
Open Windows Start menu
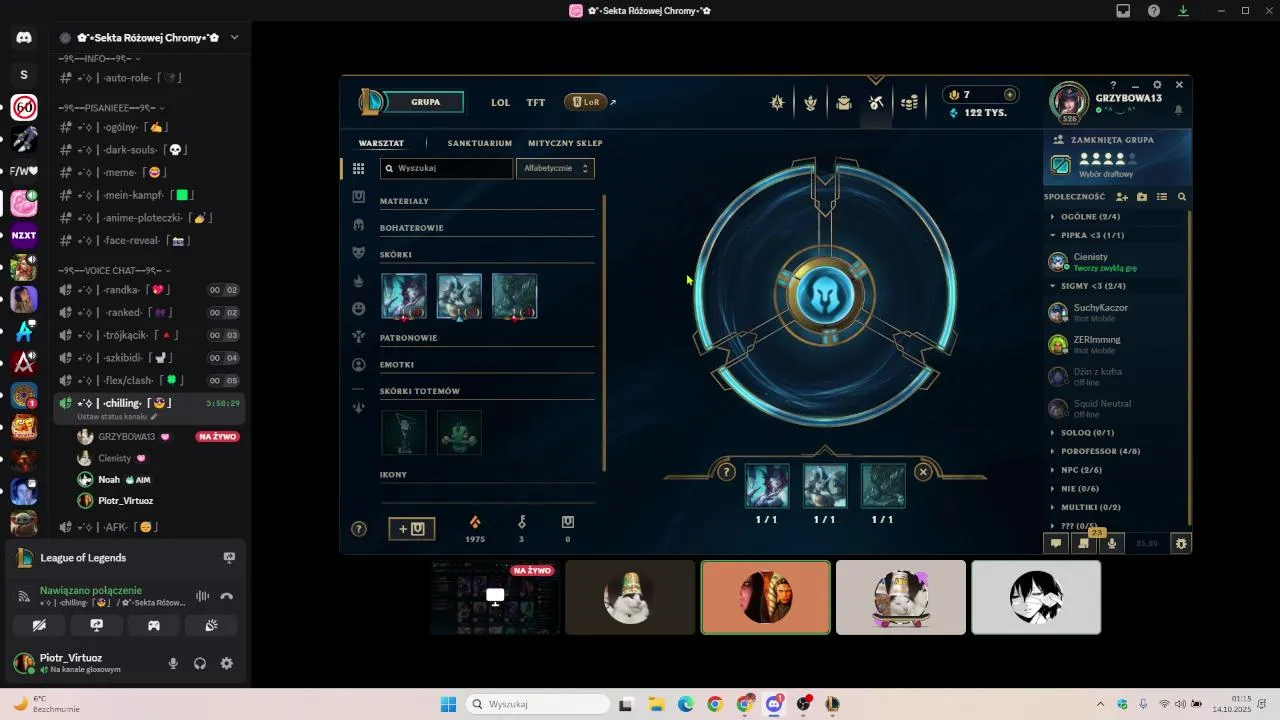click(448, 704)
